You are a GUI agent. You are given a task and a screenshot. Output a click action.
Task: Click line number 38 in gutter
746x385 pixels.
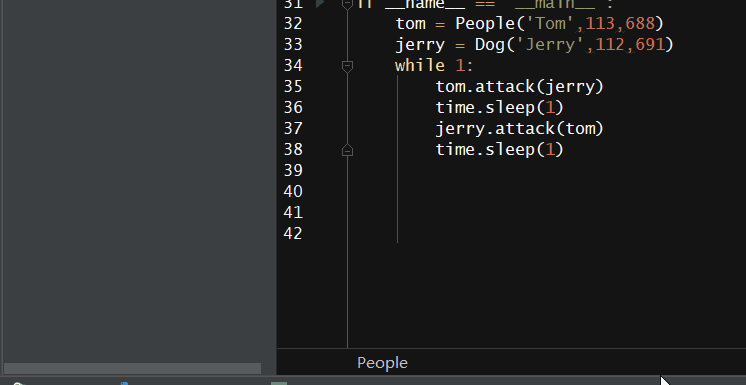coord(293,149)
